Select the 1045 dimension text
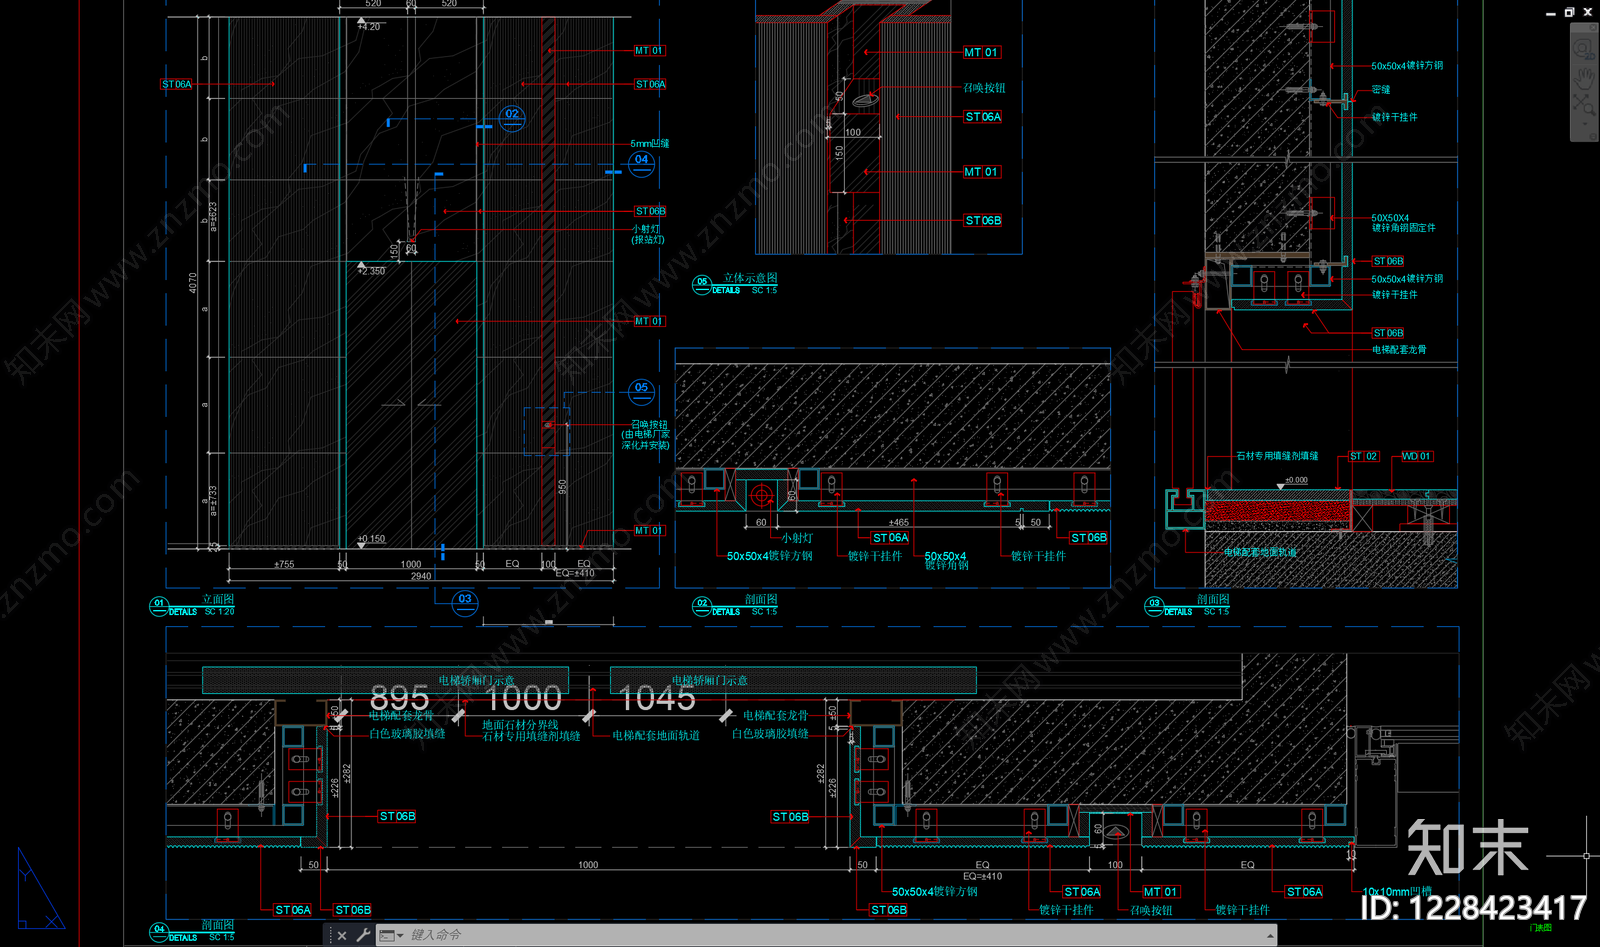 657,697
